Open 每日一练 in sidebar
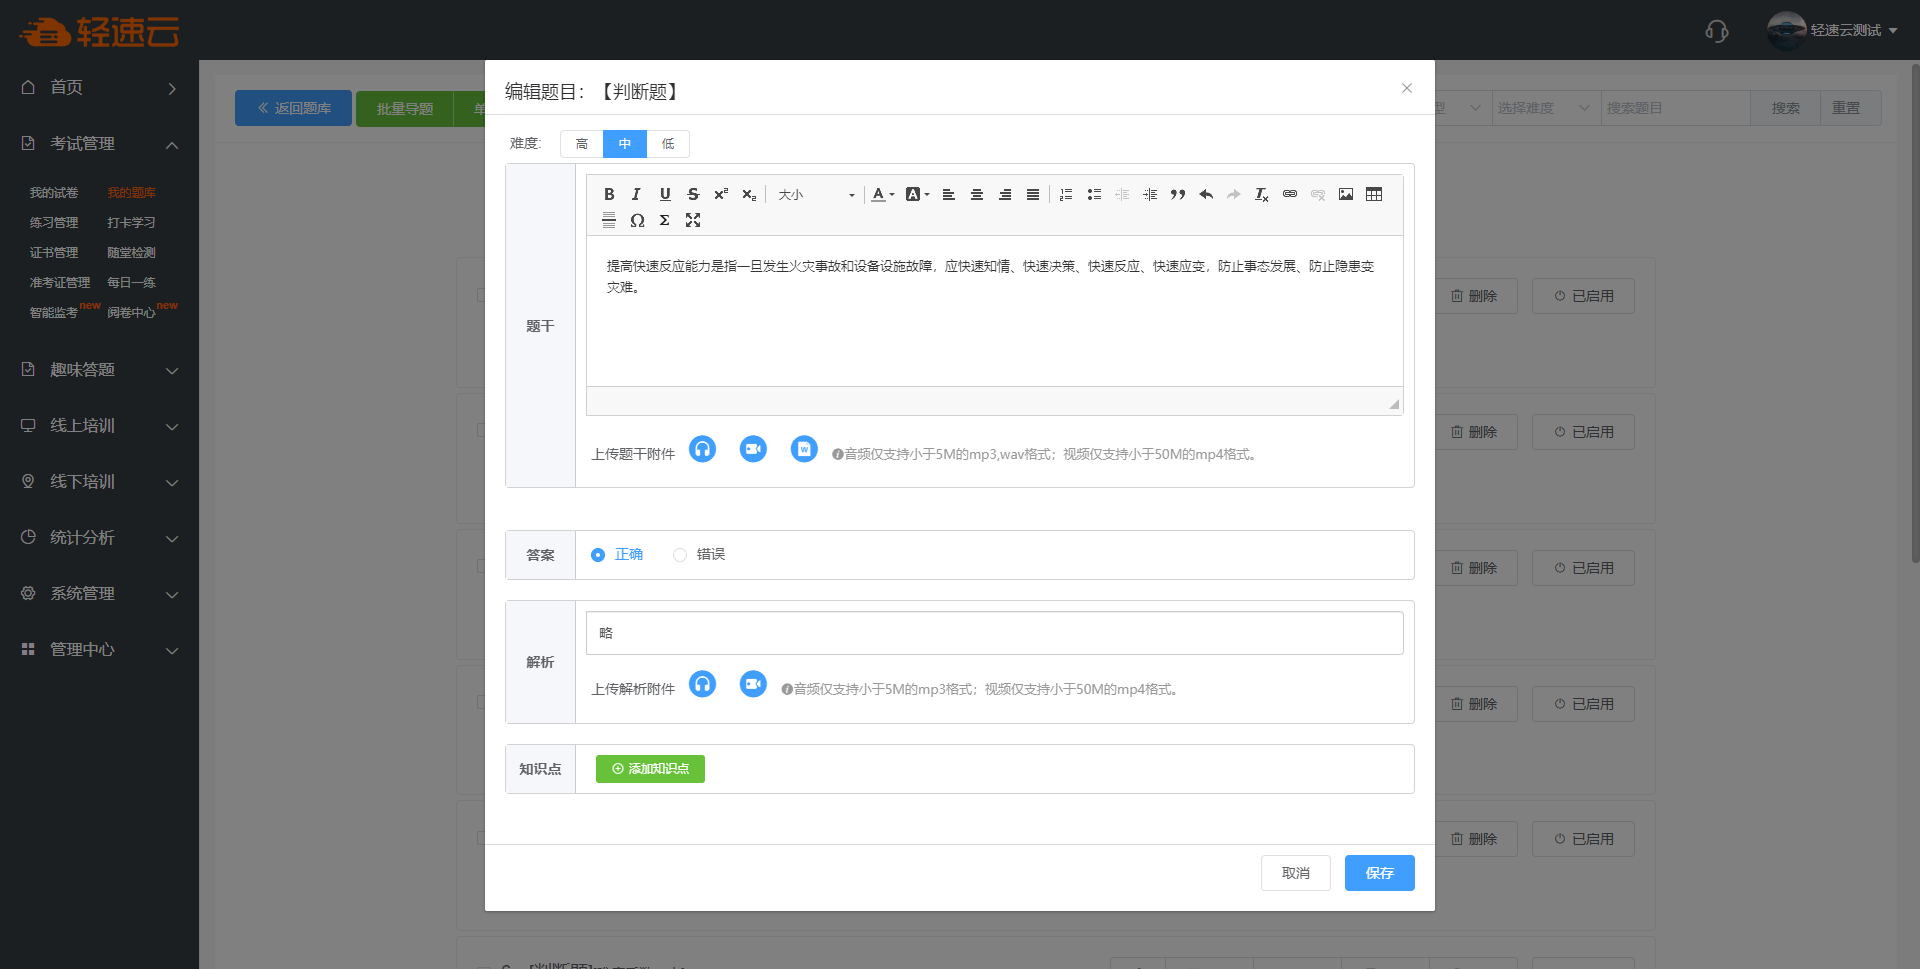 [132, 283]
